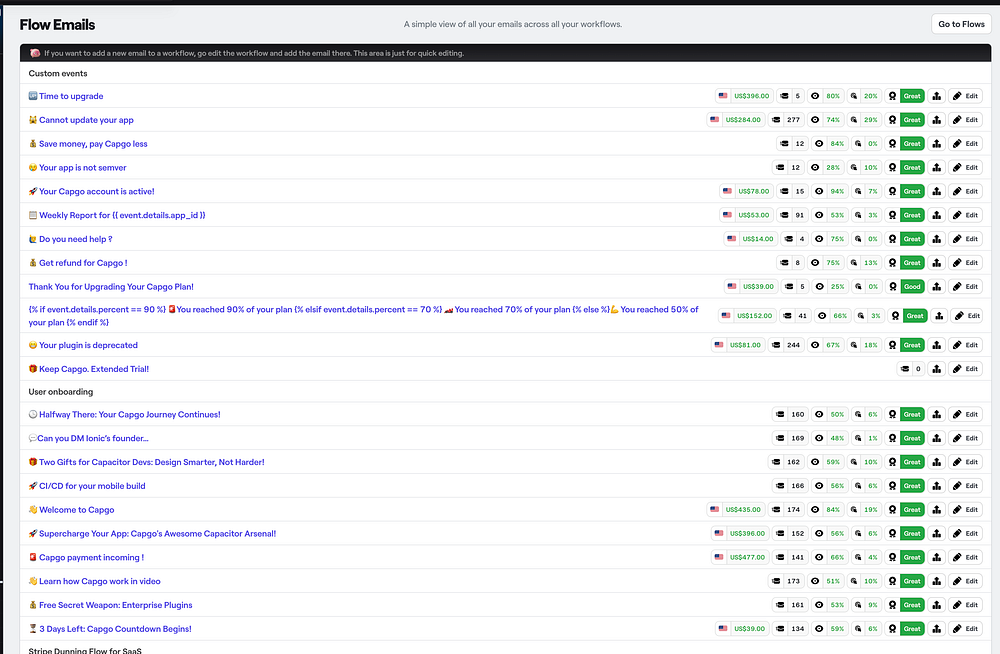Click the 94% open rate value
Screen dimensions: 1000x654
point(837,191)
